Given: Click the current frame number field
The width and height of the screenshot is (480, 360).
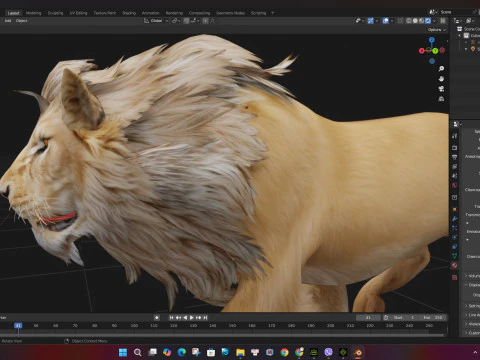Looking at the screenshot, I should [x=368, y=318].
